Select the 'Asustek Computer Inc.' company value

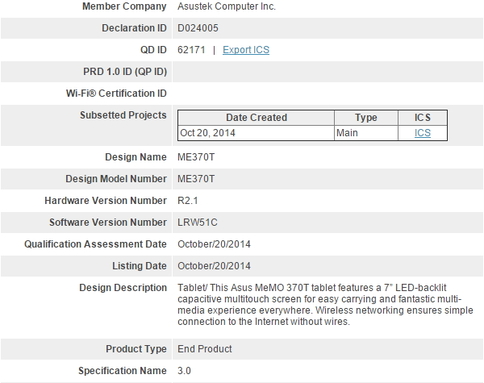(x=226, y=6)
